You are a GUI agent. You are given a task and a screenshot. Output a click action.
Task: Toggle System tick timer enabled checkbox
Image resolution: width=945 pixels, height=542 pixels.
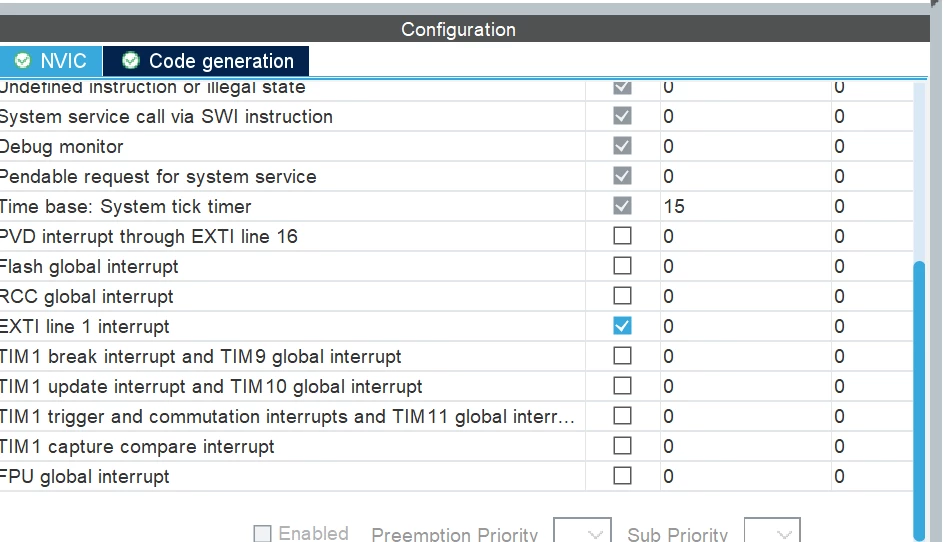622,206
